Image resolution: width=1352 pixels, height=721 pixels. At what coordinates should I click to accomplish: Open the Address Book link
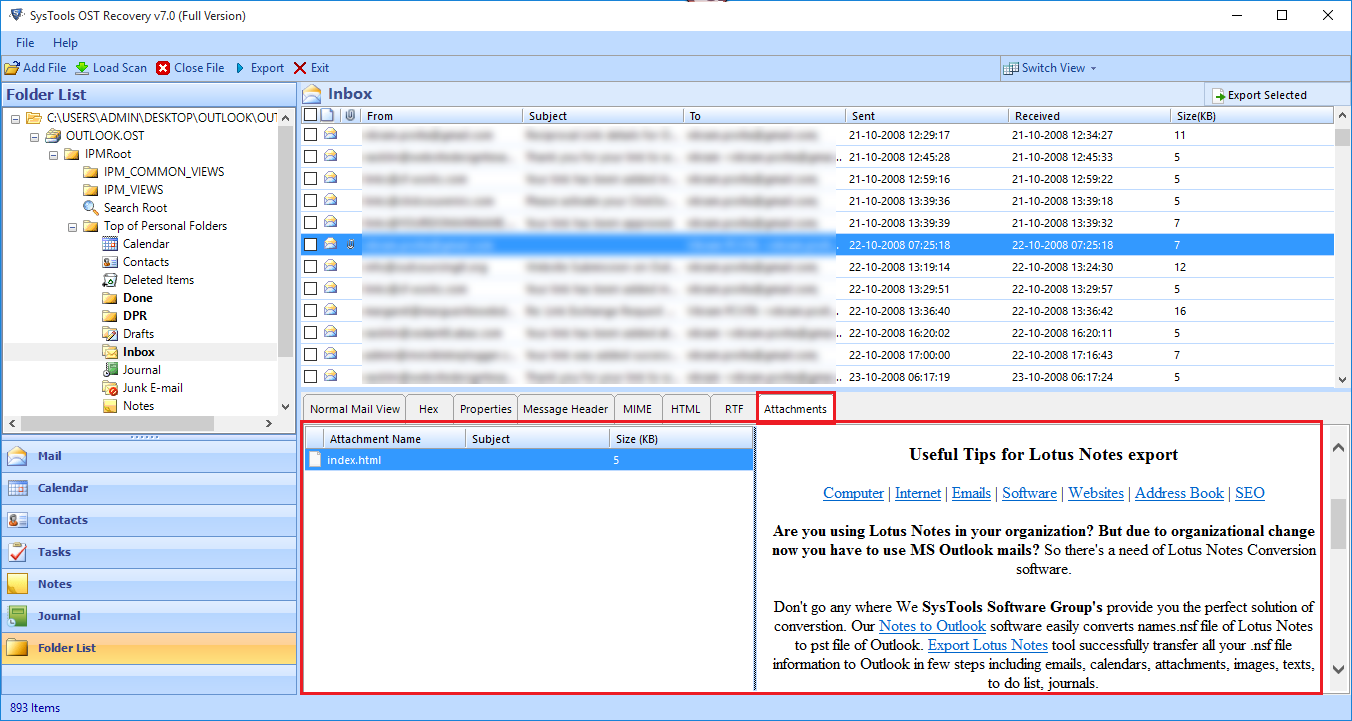click(1179, 493)
